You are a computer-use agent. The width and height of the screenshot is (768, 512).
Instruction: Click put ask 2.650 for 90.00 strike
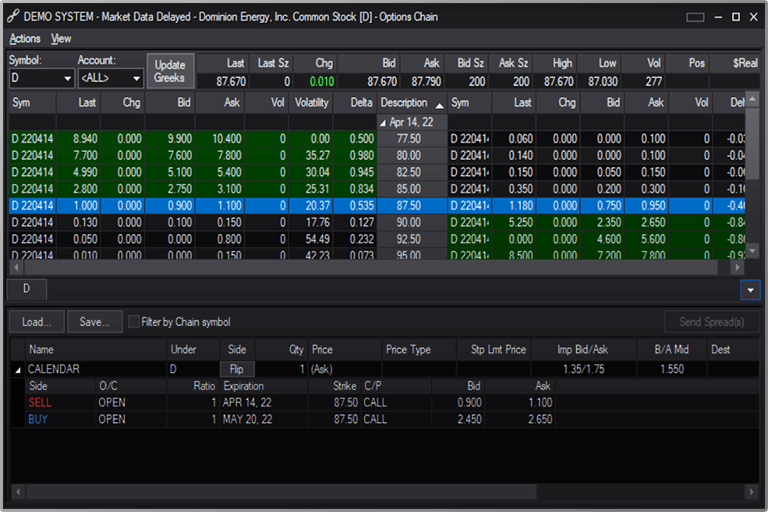point(647,222)
